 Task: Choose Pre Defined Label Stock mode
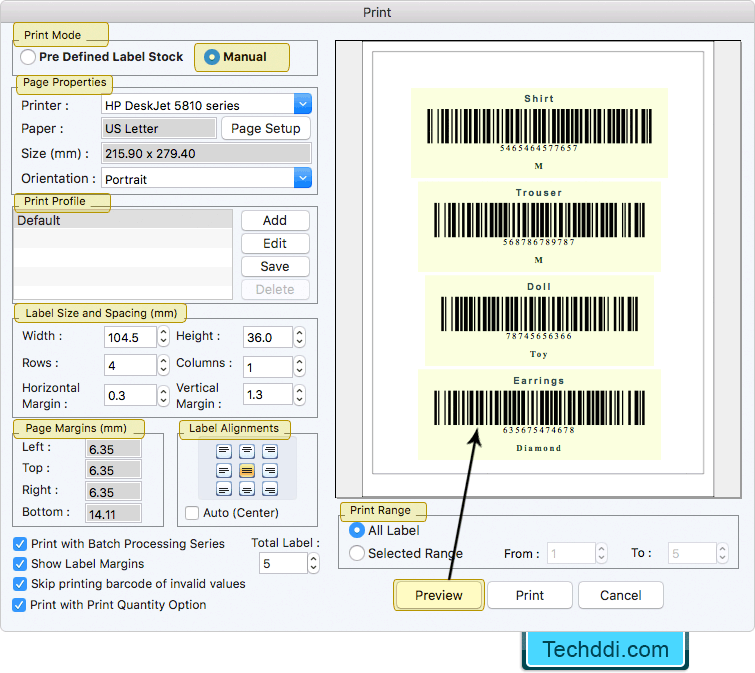(28, 57)
